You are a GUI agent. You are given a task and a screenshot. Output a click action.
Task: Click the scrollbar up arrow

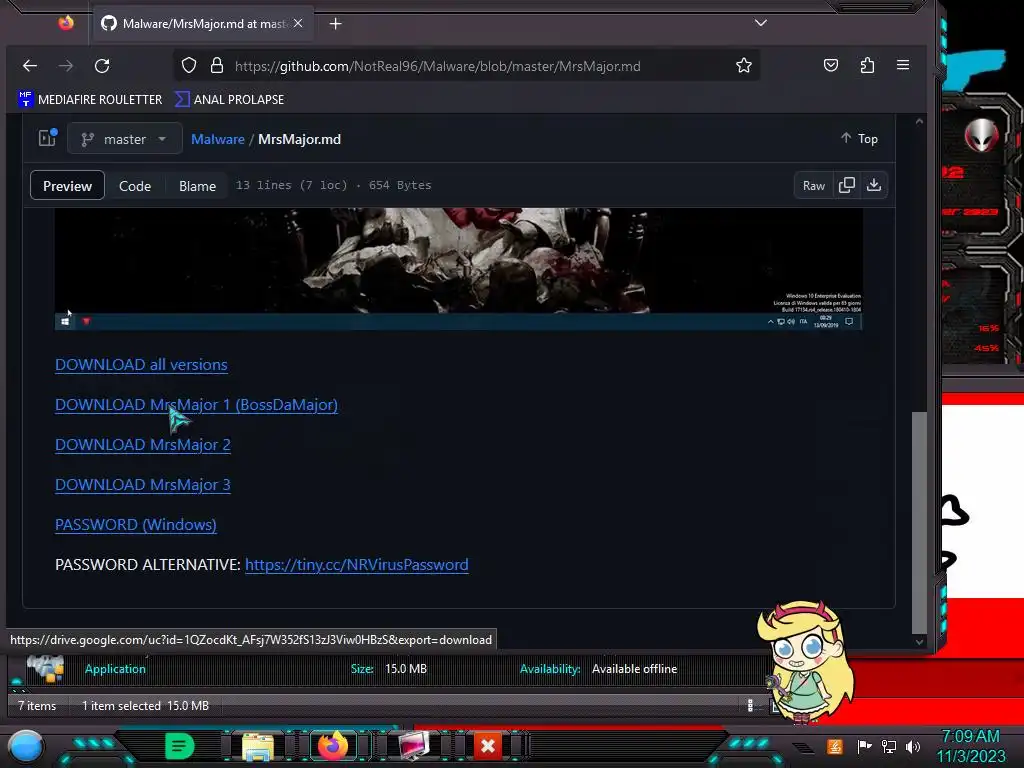pos(919,121)
